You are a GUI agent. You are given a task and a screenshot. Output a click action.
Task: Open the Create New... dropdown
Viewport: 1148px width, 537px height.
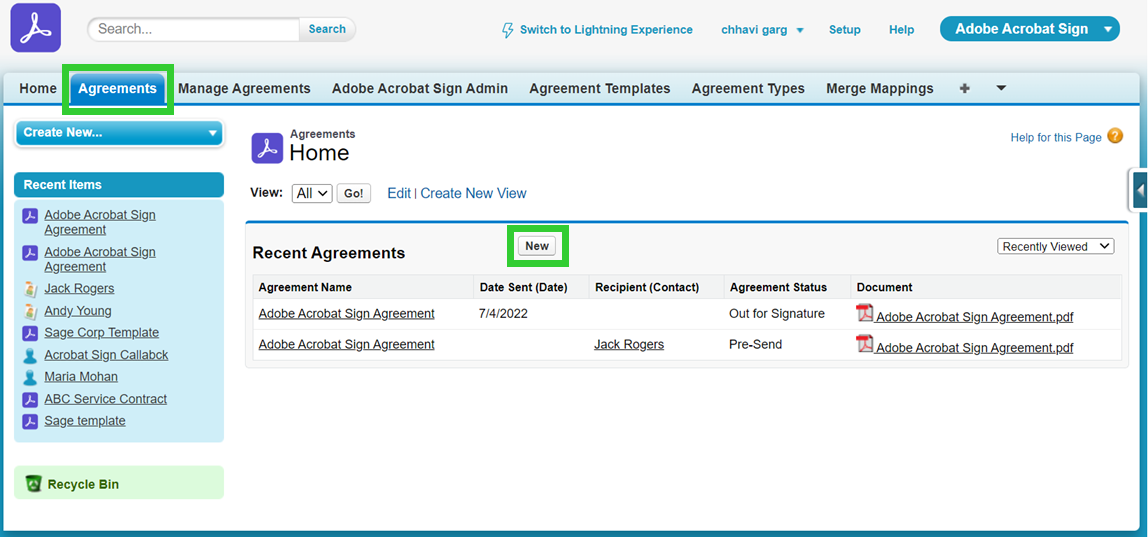pyautogui.click(x=119, y=133)
